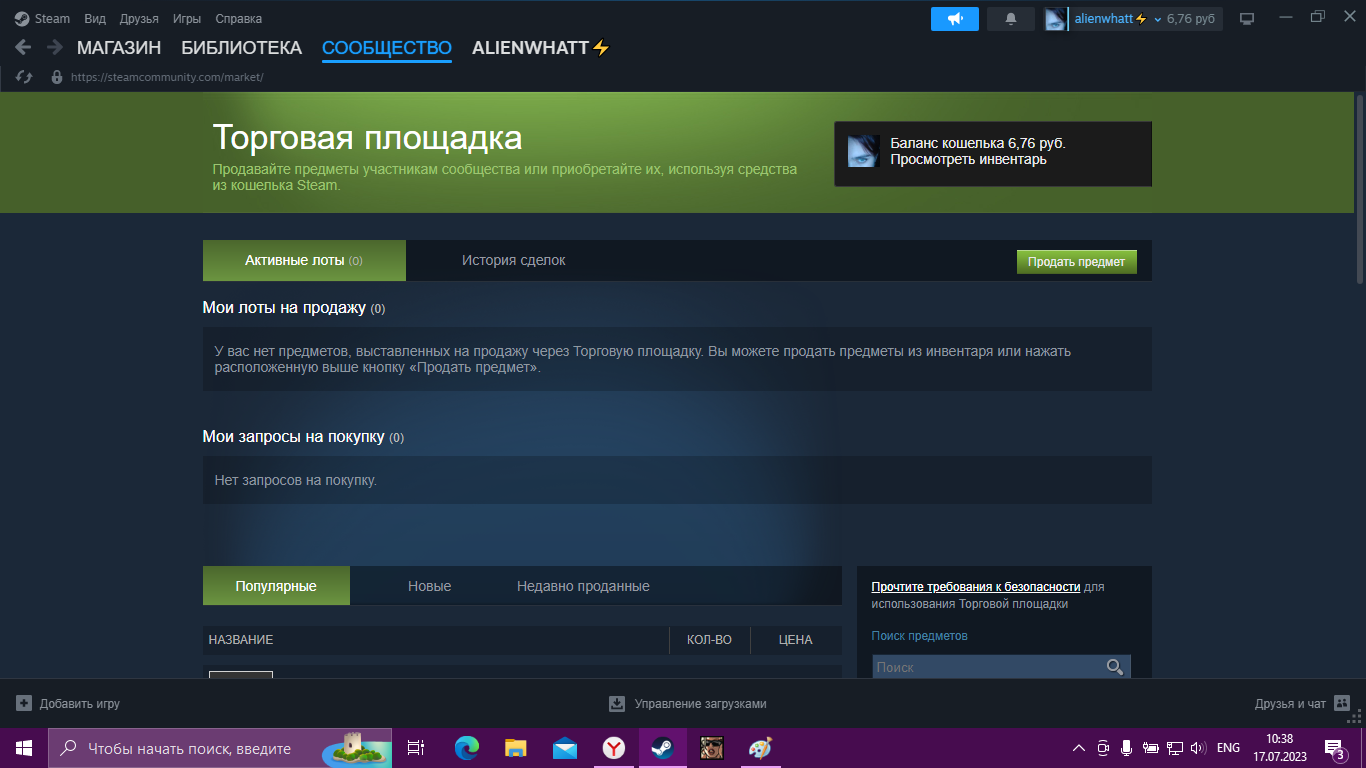
Task: Click the network tray icon
Action: (x=1175, y=748)
